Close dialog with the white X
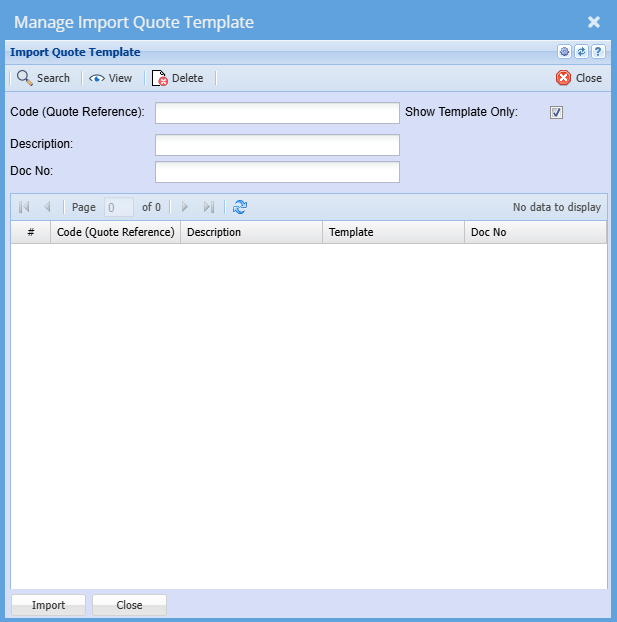Viewport: 617px width, 622px height. (x=594, y=22)
